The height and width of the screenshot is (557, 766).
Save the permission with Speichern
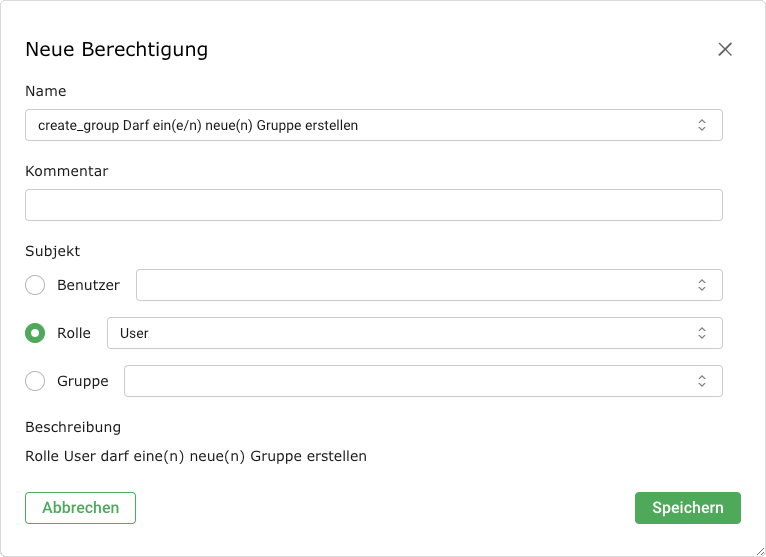(x=687, y=508)
